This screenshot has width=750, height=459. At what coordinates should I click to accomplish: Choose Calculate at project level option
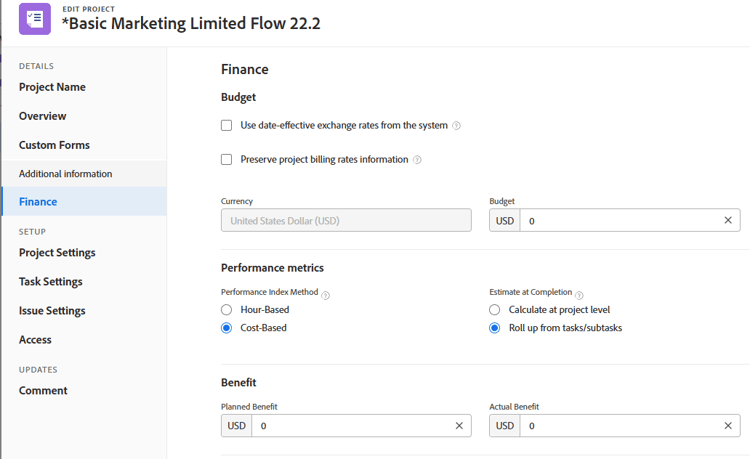(x=495, y=310)
